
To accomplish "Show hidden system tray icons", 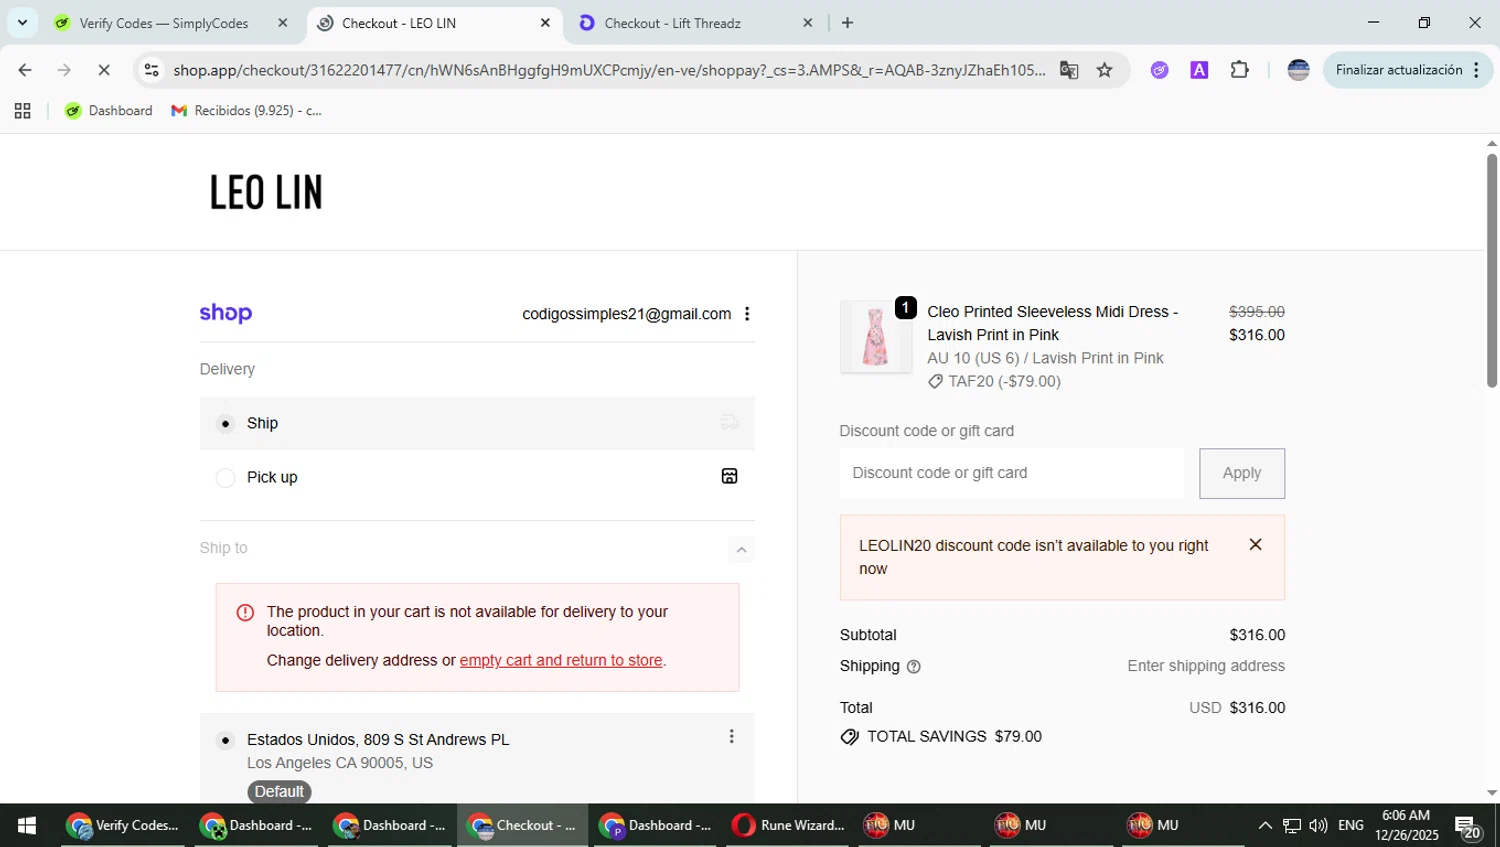I will click(x=1265, y=826).
